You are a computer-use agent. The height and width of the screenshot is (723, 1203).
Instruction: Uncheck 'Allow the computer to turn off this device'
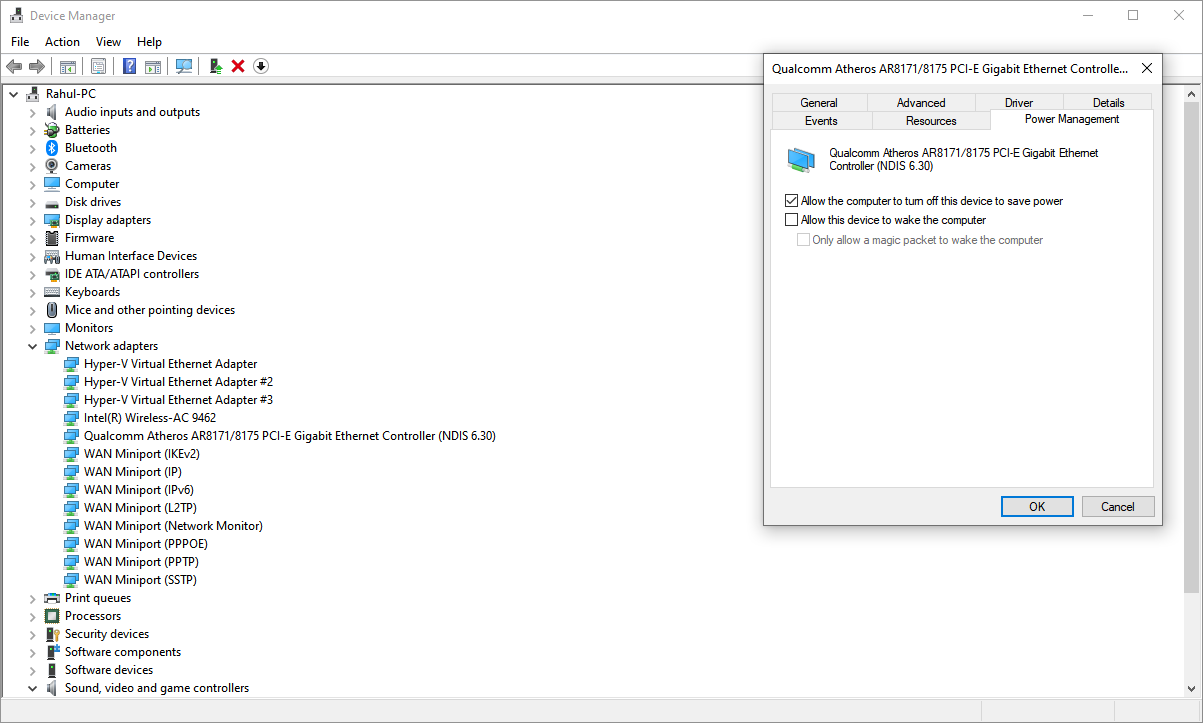pyautogui.click(x=791, y=200)
